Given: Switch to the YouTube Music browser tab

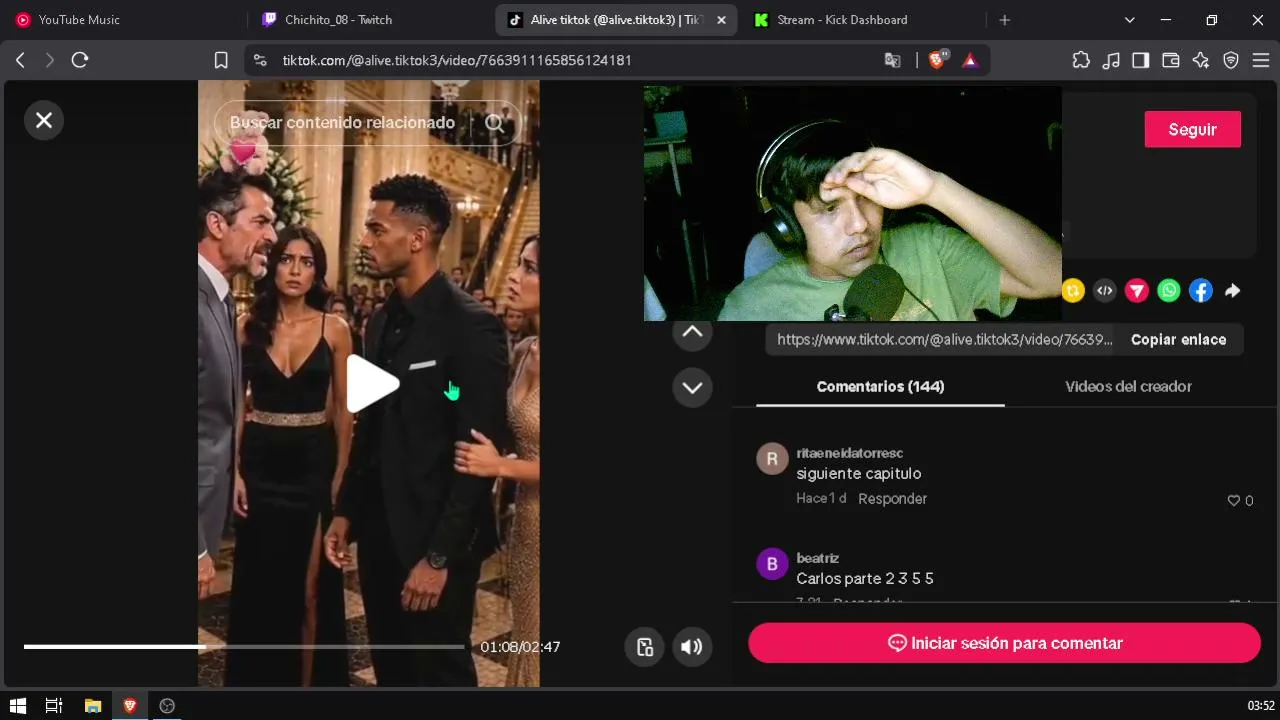Looking at the screenshot, I should (120, 20).
